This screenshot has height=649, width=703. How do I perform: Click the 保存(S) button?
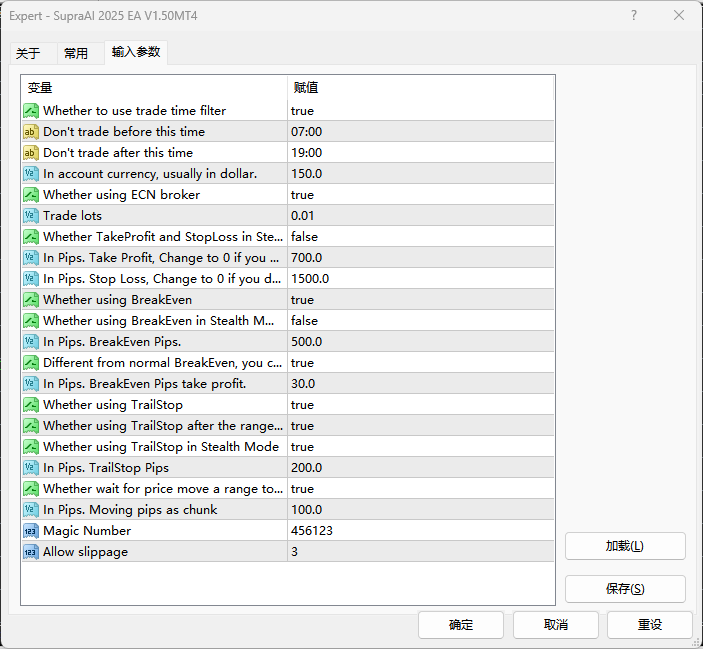[x=625, y=589]
